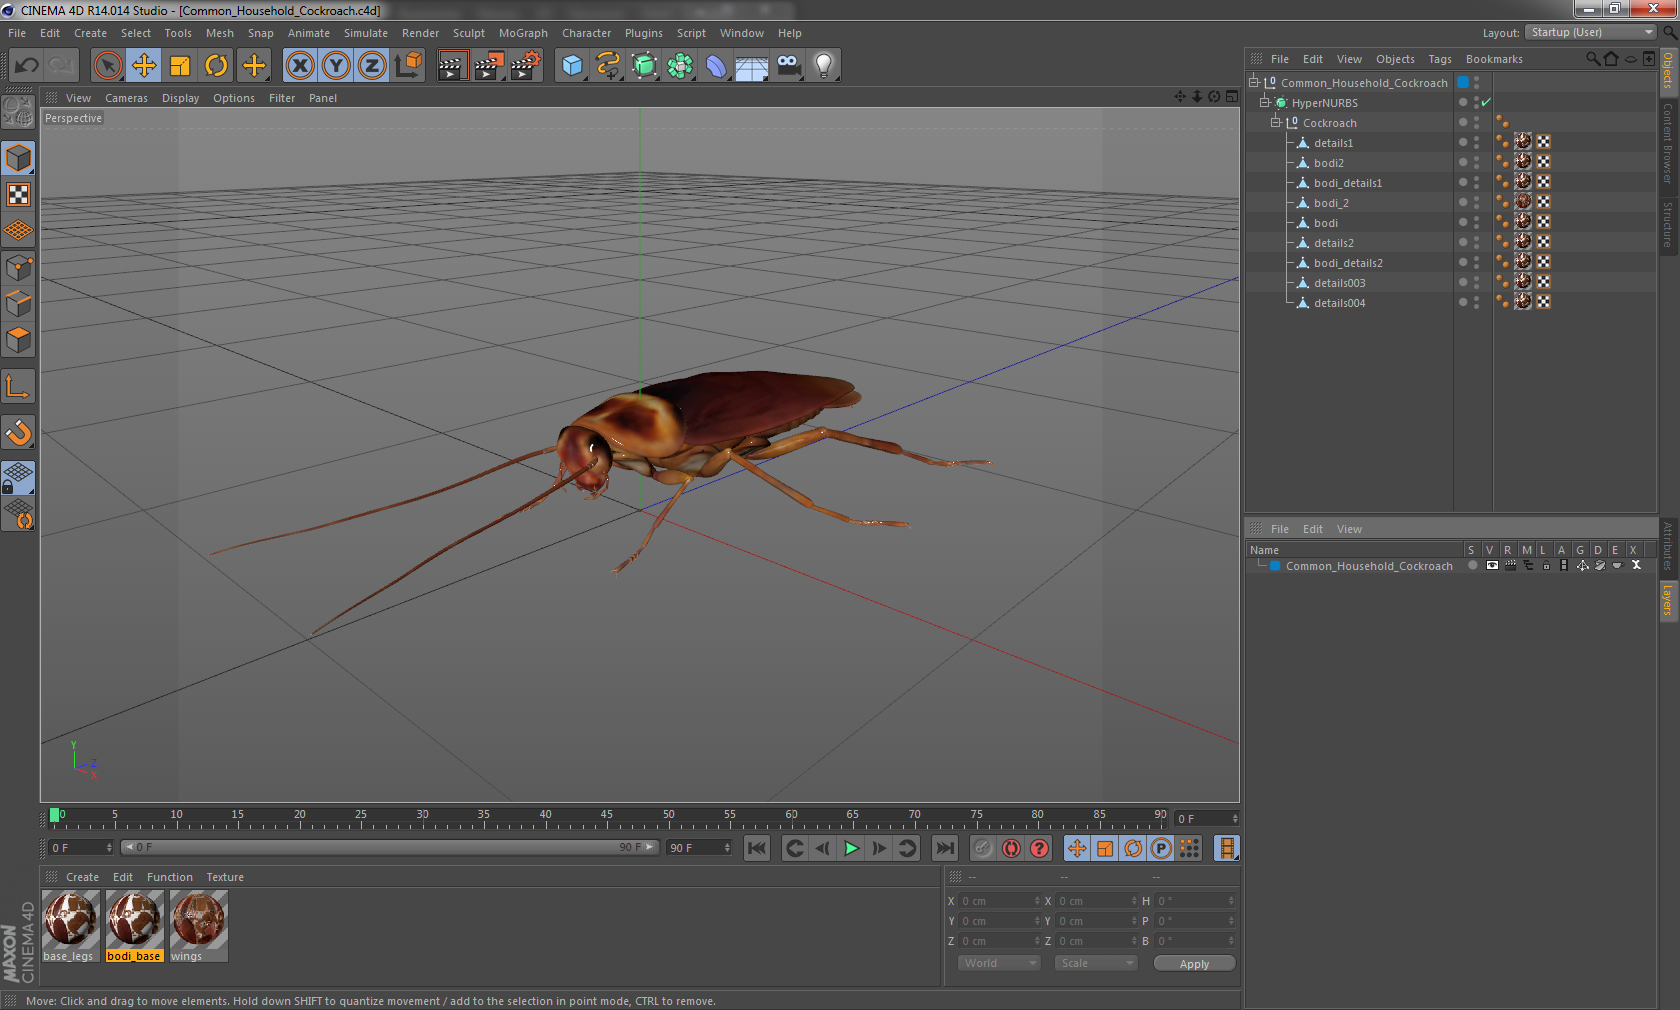Viewport: 1680px width, 1010px height.
Task: Toggle HyperNURBS green enable checkmark
Action: (x=1486, y=103)
